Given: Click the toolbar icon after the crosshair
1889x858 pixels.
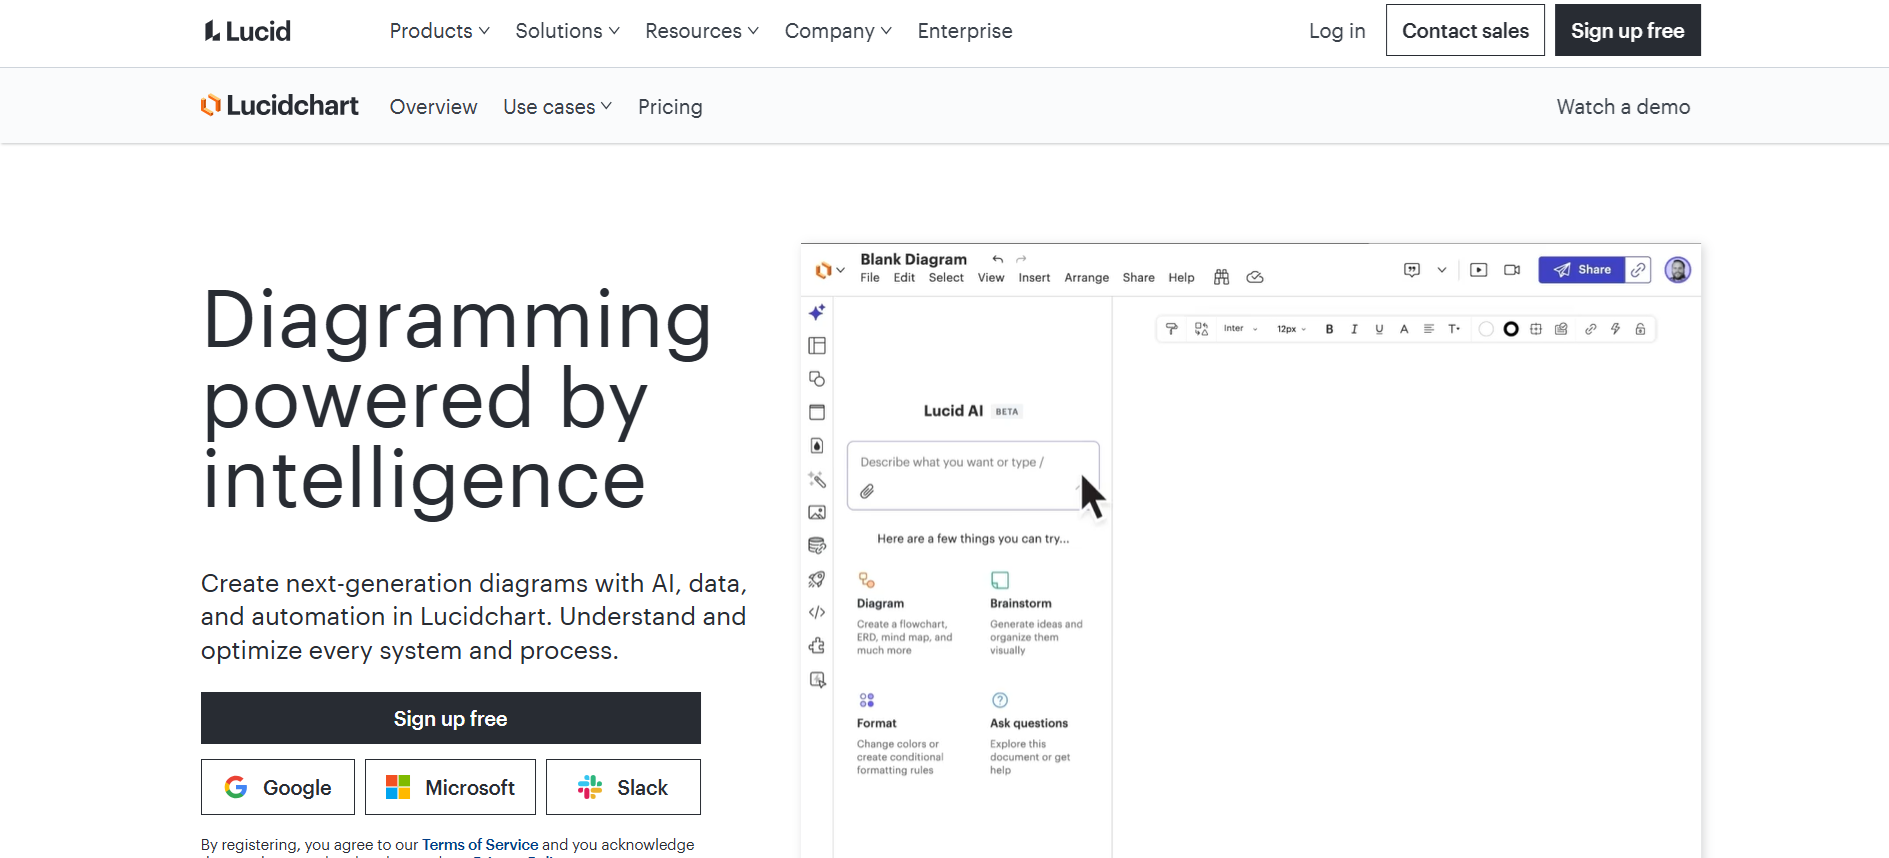Looking at the screenshot, I should [x=1561, y=329].
